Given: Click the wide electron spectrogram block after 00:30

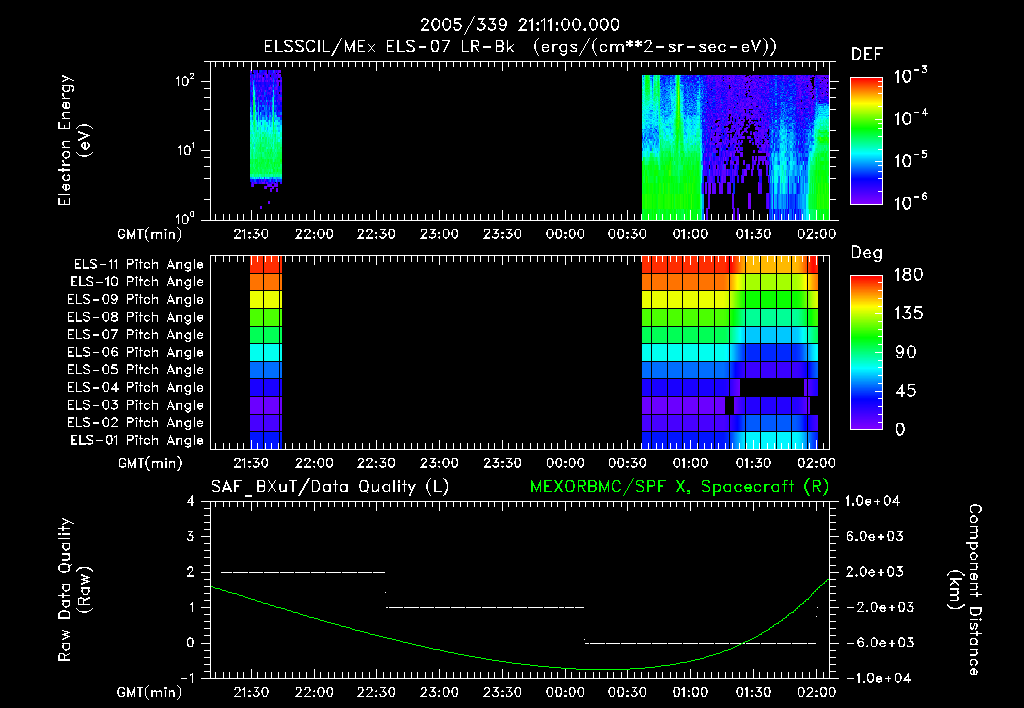Looking at the screenshot, I should [x=735, y=147].
